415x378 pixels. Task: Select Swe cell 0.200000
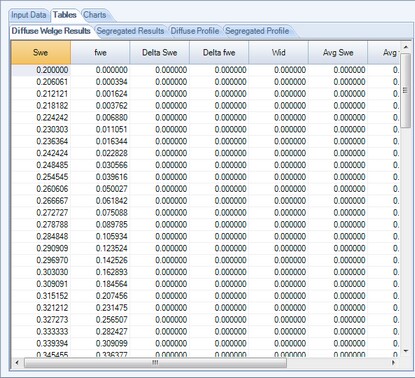click(x=41, y=70)
